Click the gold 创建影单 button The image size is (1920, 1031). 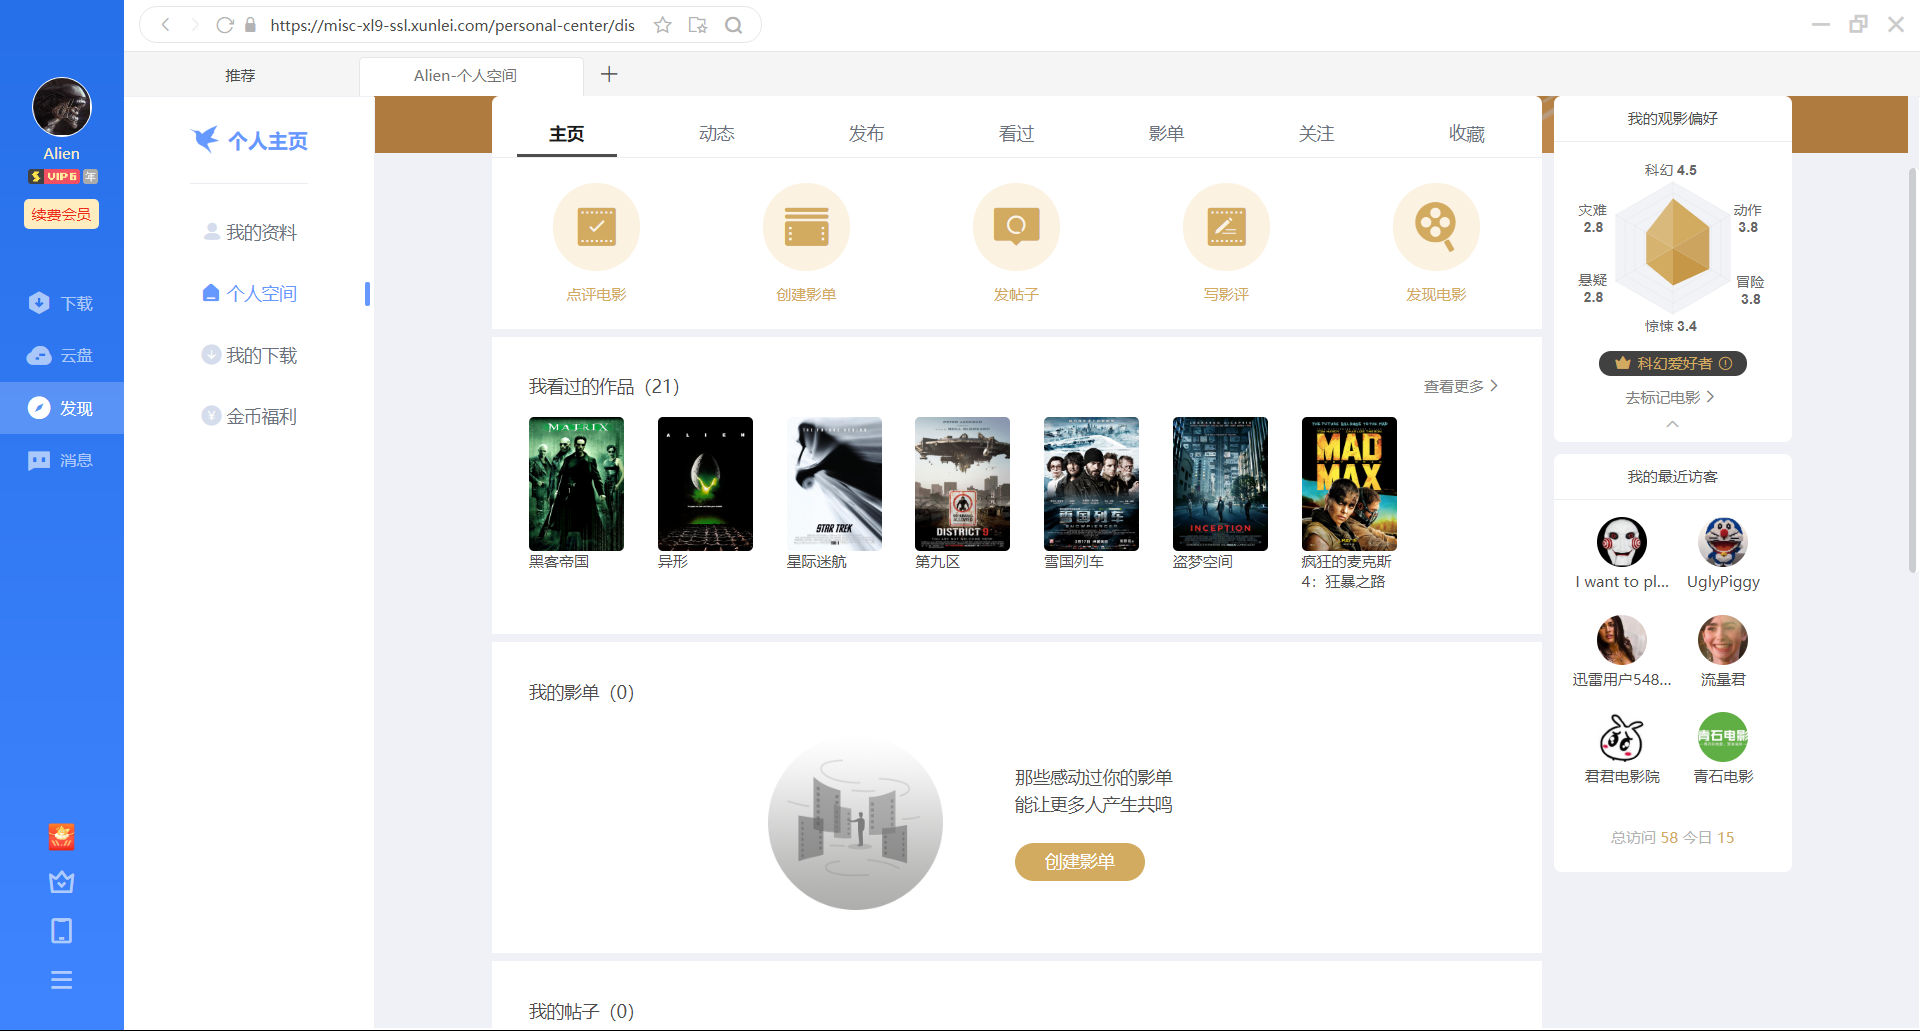pos(1079,862)
